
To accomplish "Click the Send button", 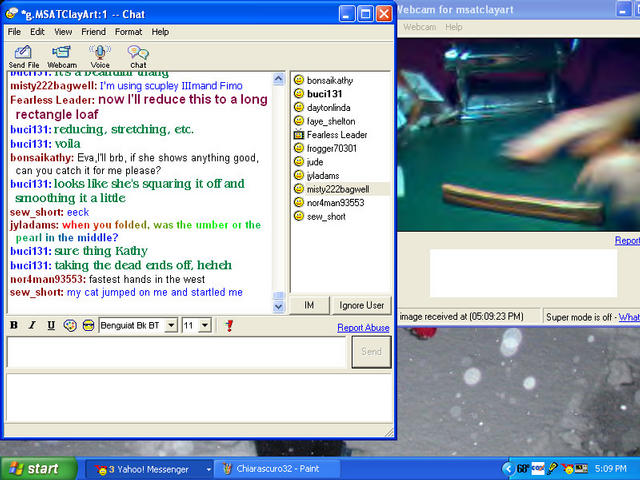I will coord(371,351).
